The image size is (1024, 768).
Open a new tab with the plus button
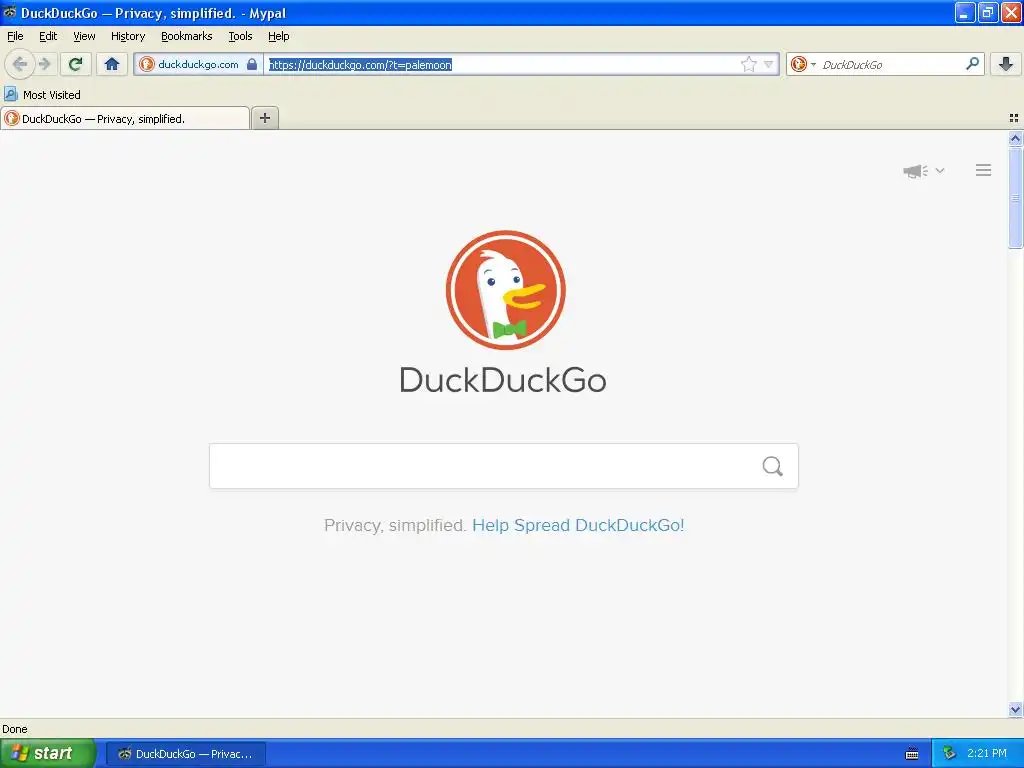click(x=264, y=118)
